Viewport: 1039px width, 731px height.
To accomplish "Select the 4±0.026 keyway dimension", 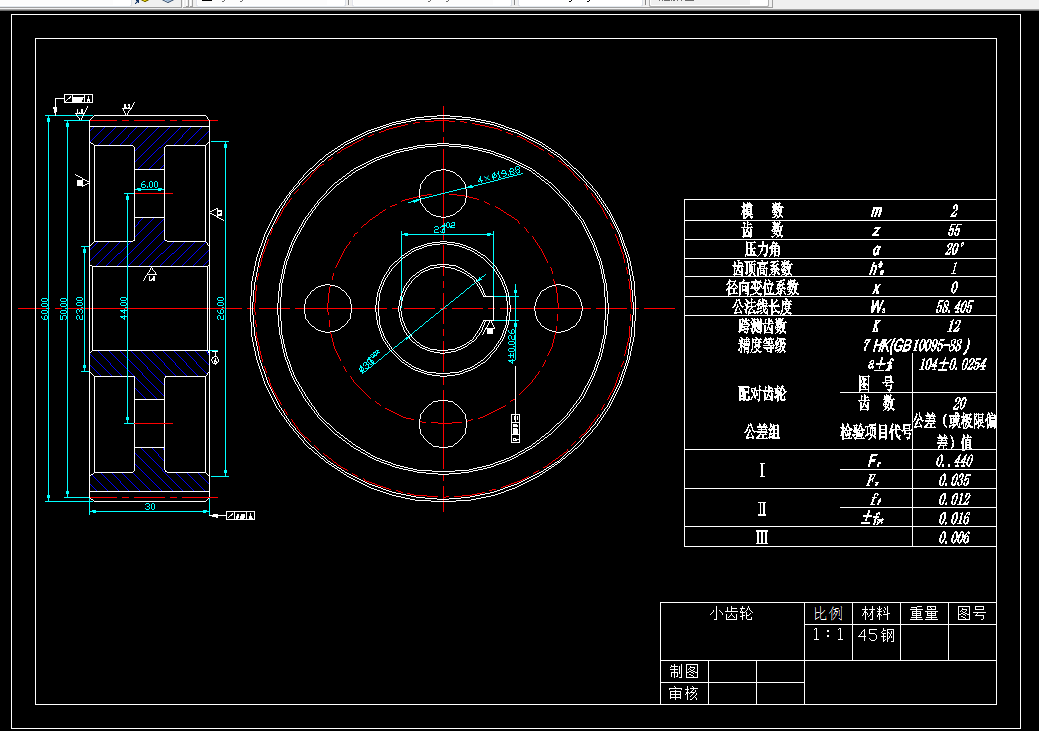I will click(x=512, y=346).
